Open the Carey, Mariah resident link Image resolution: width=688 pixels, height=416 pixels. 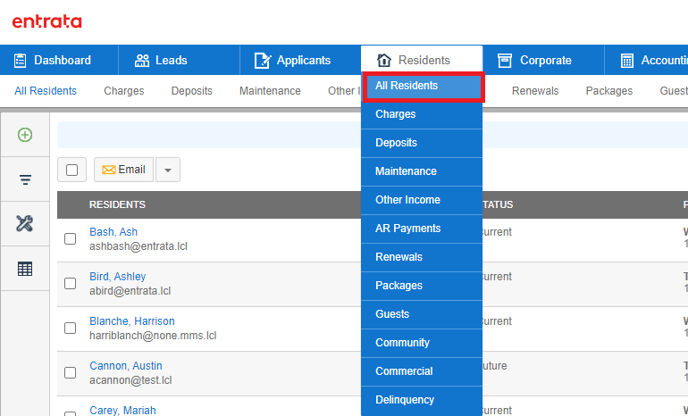122,410
